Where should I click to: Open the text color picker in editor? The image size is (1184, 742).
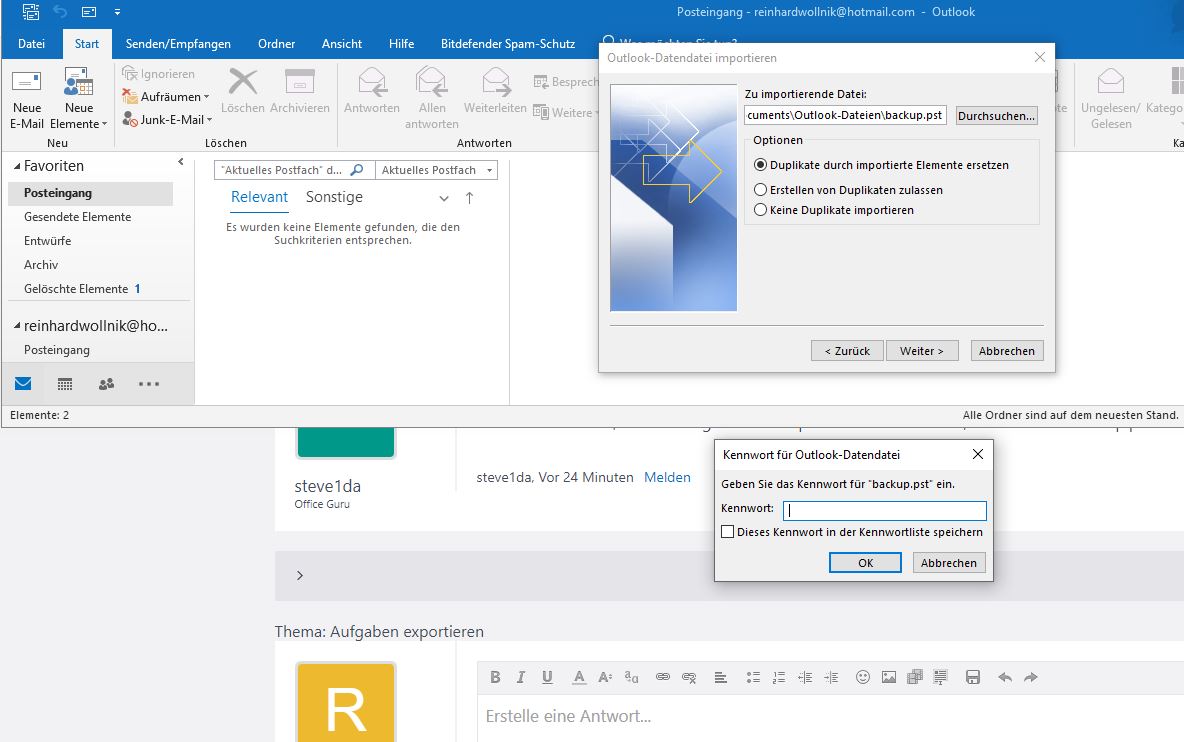point(579,677)
